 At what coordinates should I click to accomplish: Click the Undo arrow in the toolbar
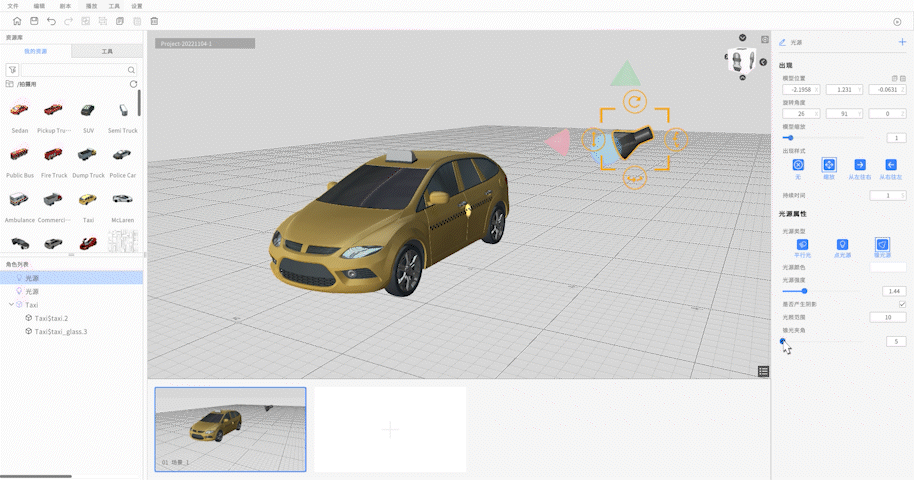pos(51,21)
